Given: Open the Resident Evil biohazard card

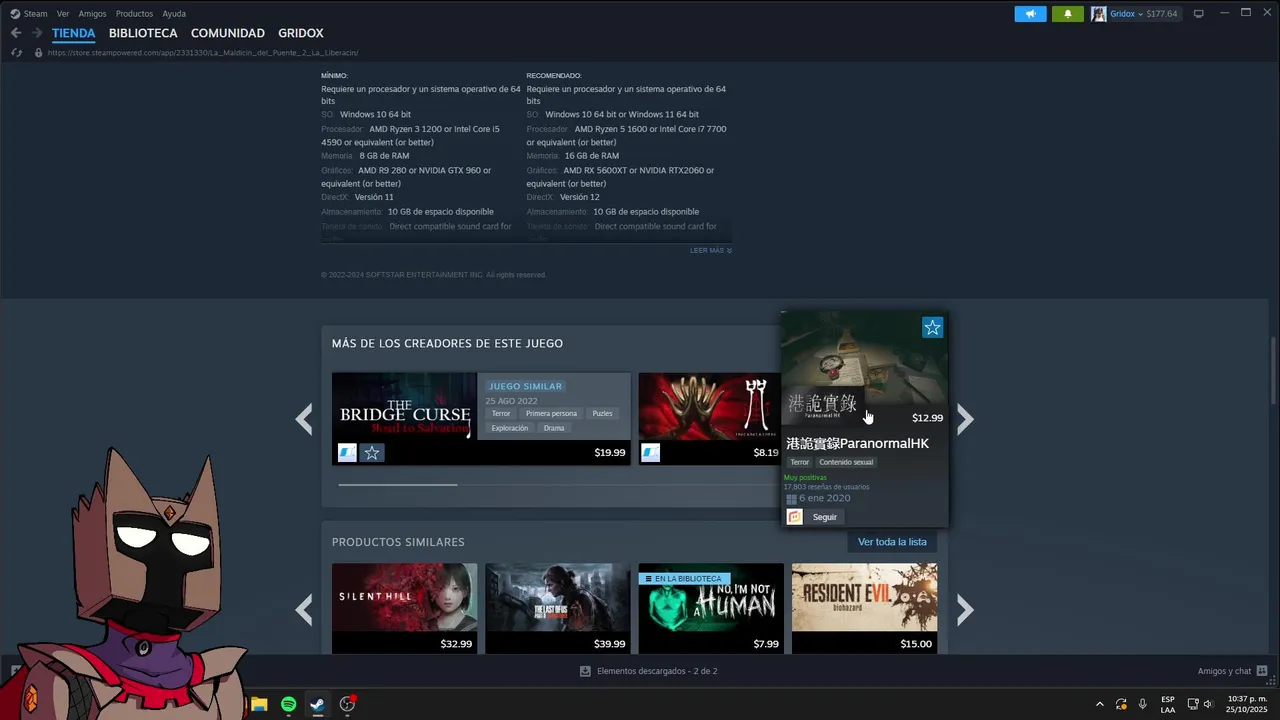Looking at the screenshot, I should click(x=864, y=608).
